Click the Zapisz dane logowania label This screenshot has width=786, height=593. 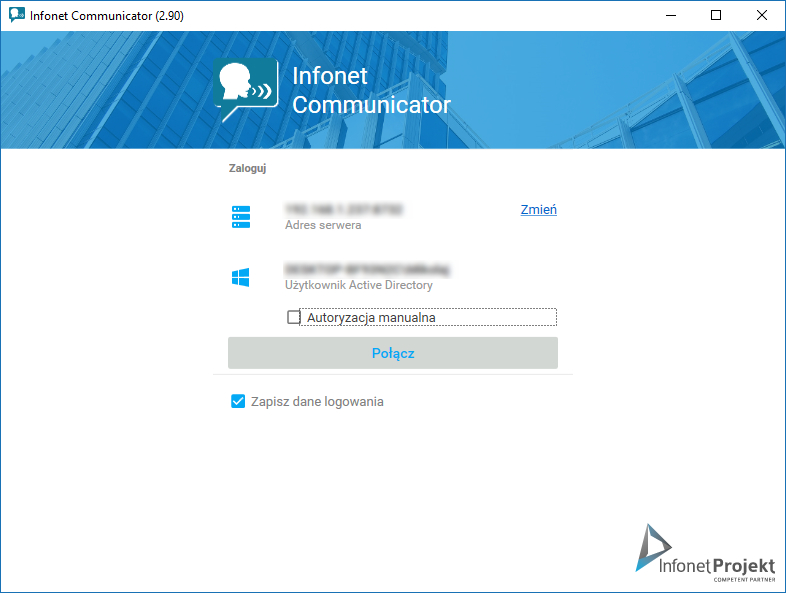317,402
